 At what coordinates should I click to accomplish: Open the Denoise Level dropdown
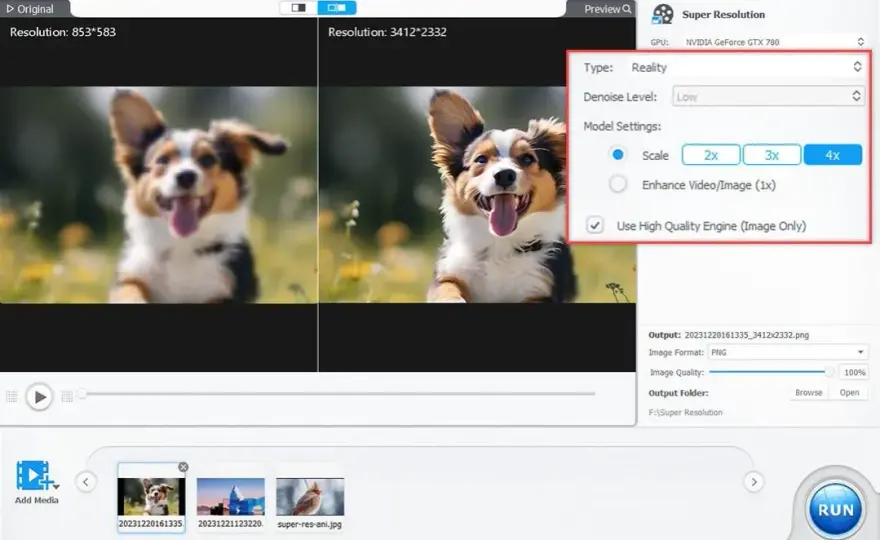point(768,97)
